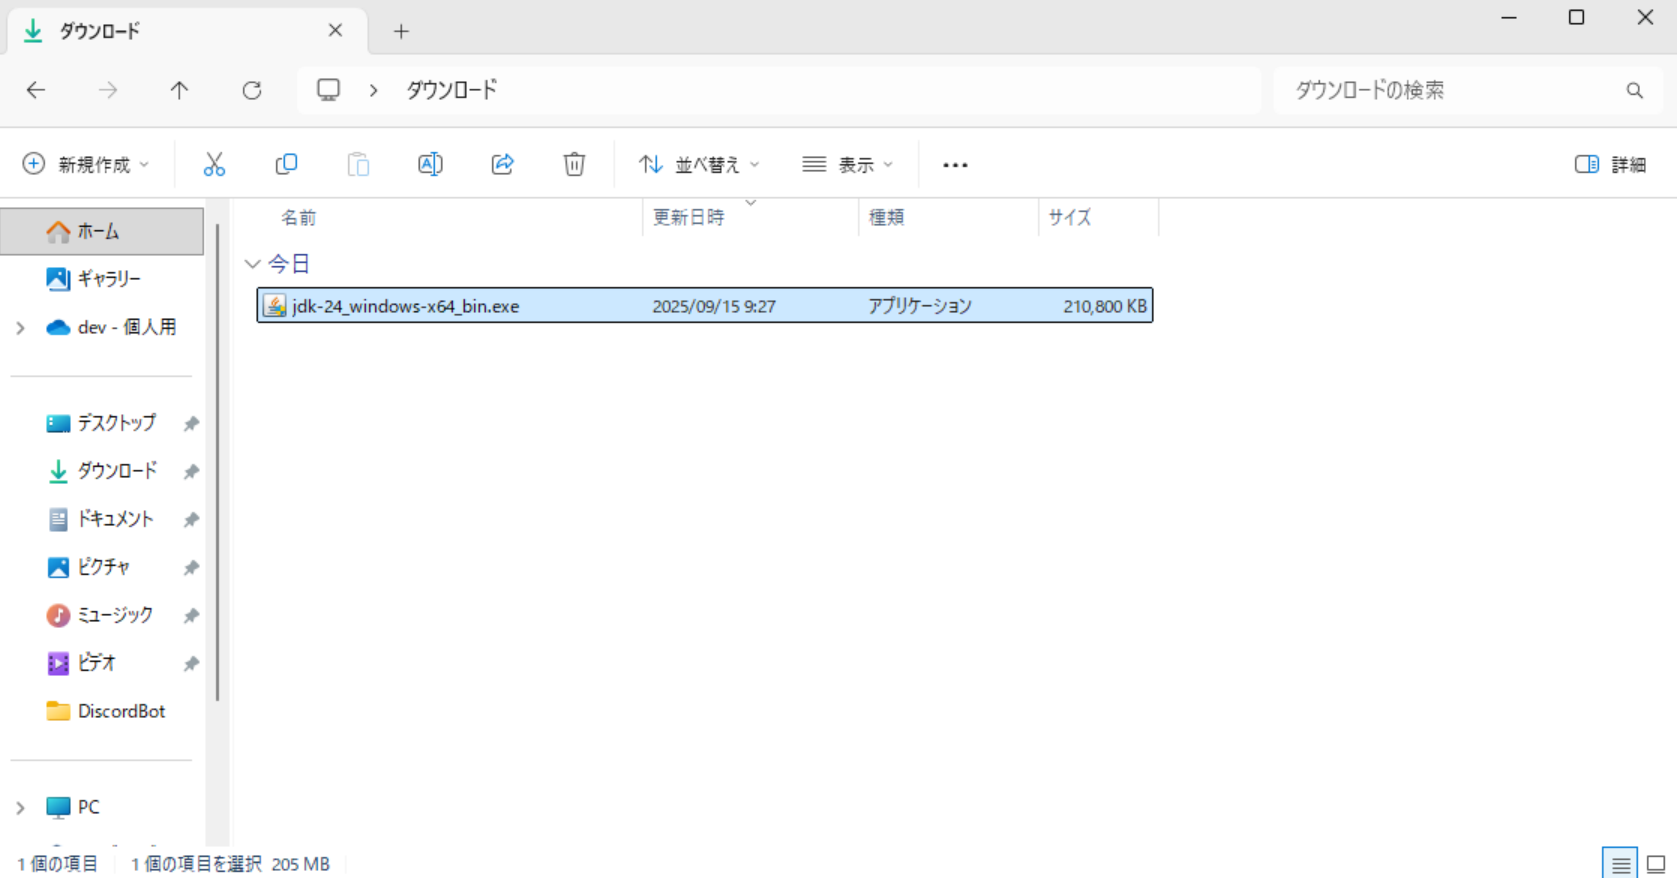Collapse the 今日 group
This screenshot has height=878, width=1677.
pyautogui.click(x=252, y=264)
